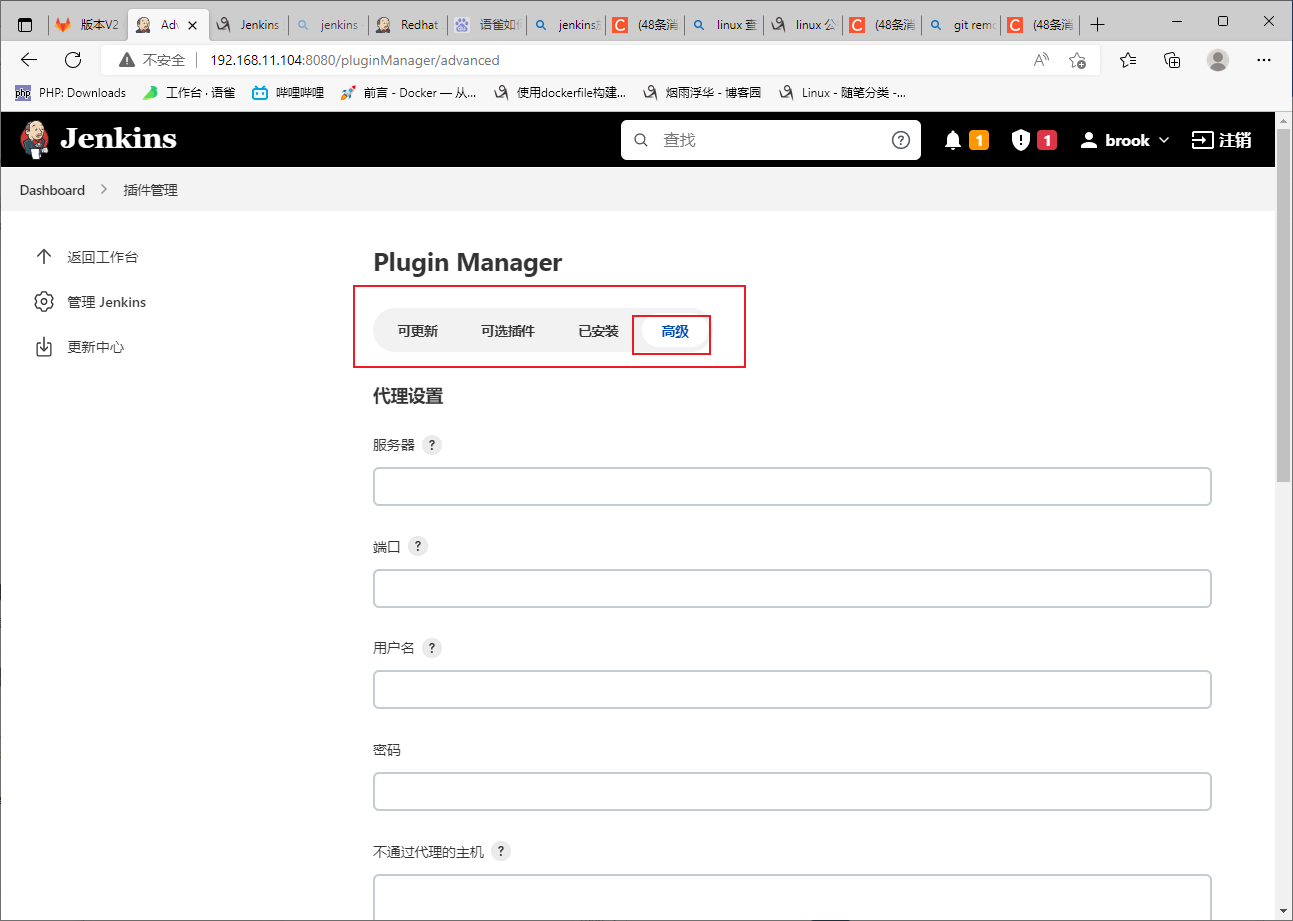Open the PHP: Downloads bookmark

(x=70, y=93)
